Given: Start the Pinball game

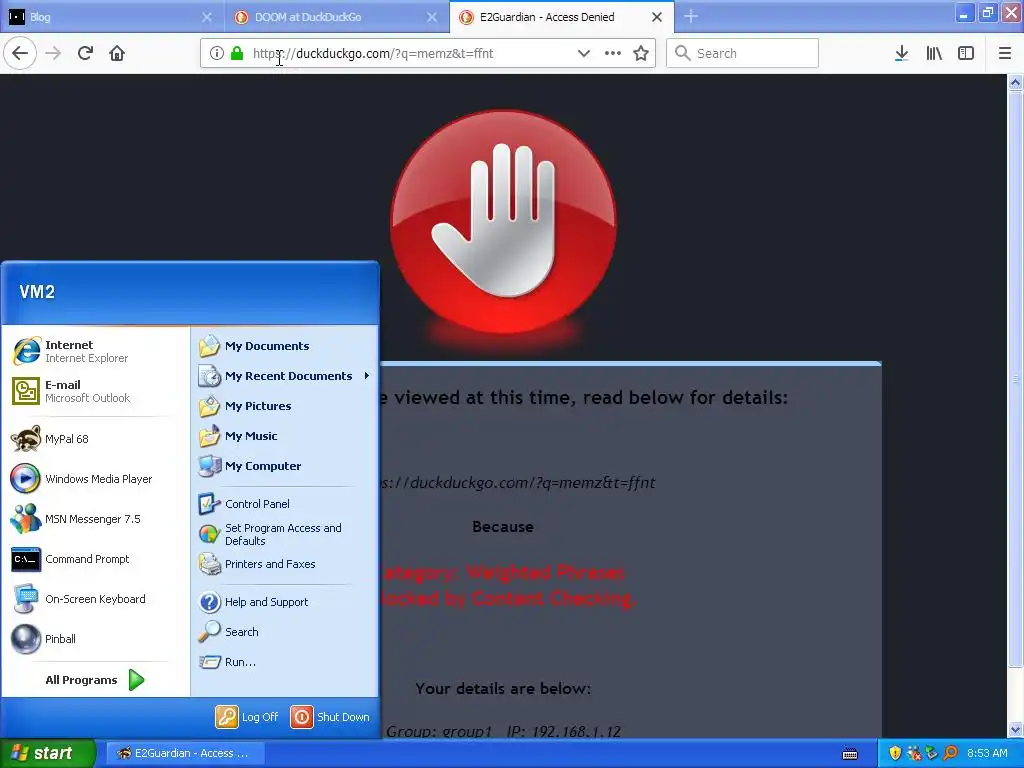Looking at the screenshot, I should pos(95,639).
